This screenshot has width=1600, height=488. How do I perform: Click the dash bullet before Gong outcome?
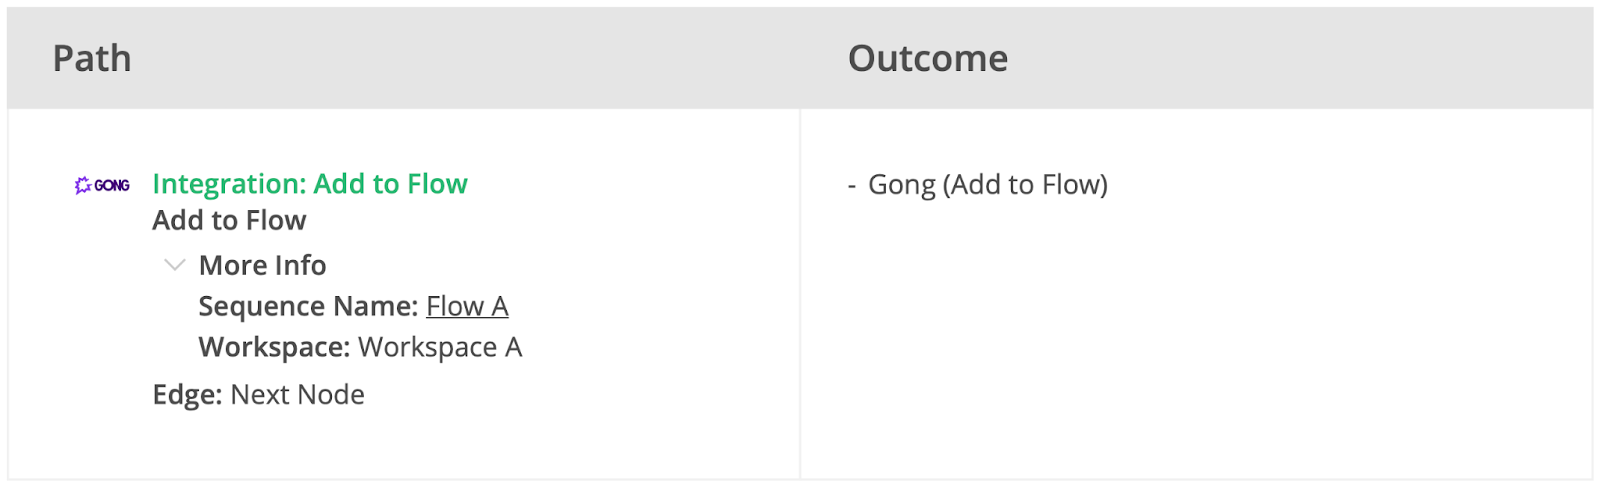click(852, 186)
